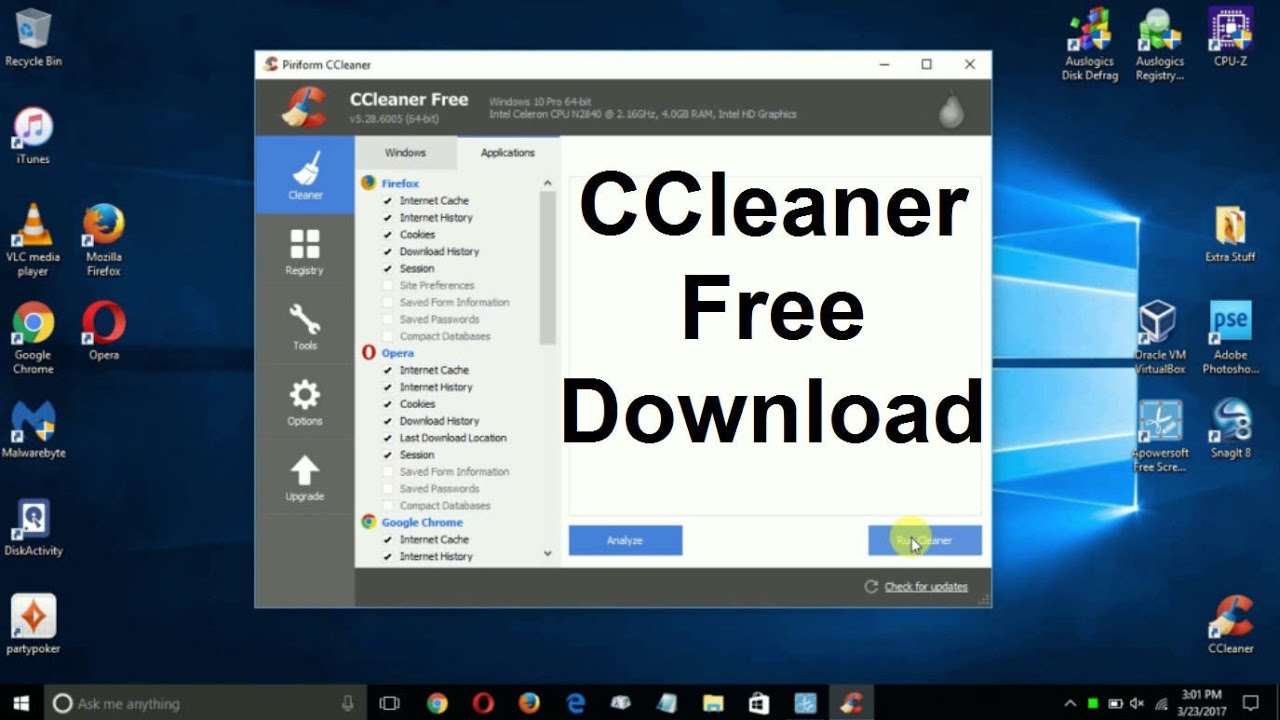Click the Cortana microphone icon
The width and height of the screenshot is (1280, 720).
click(347, 703)
